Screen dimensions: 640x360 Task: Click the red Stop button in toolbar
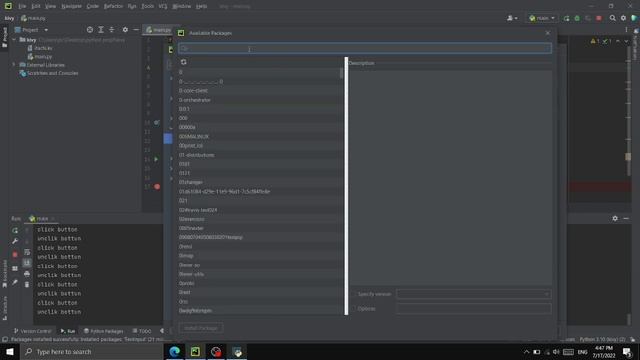(599, 18)
